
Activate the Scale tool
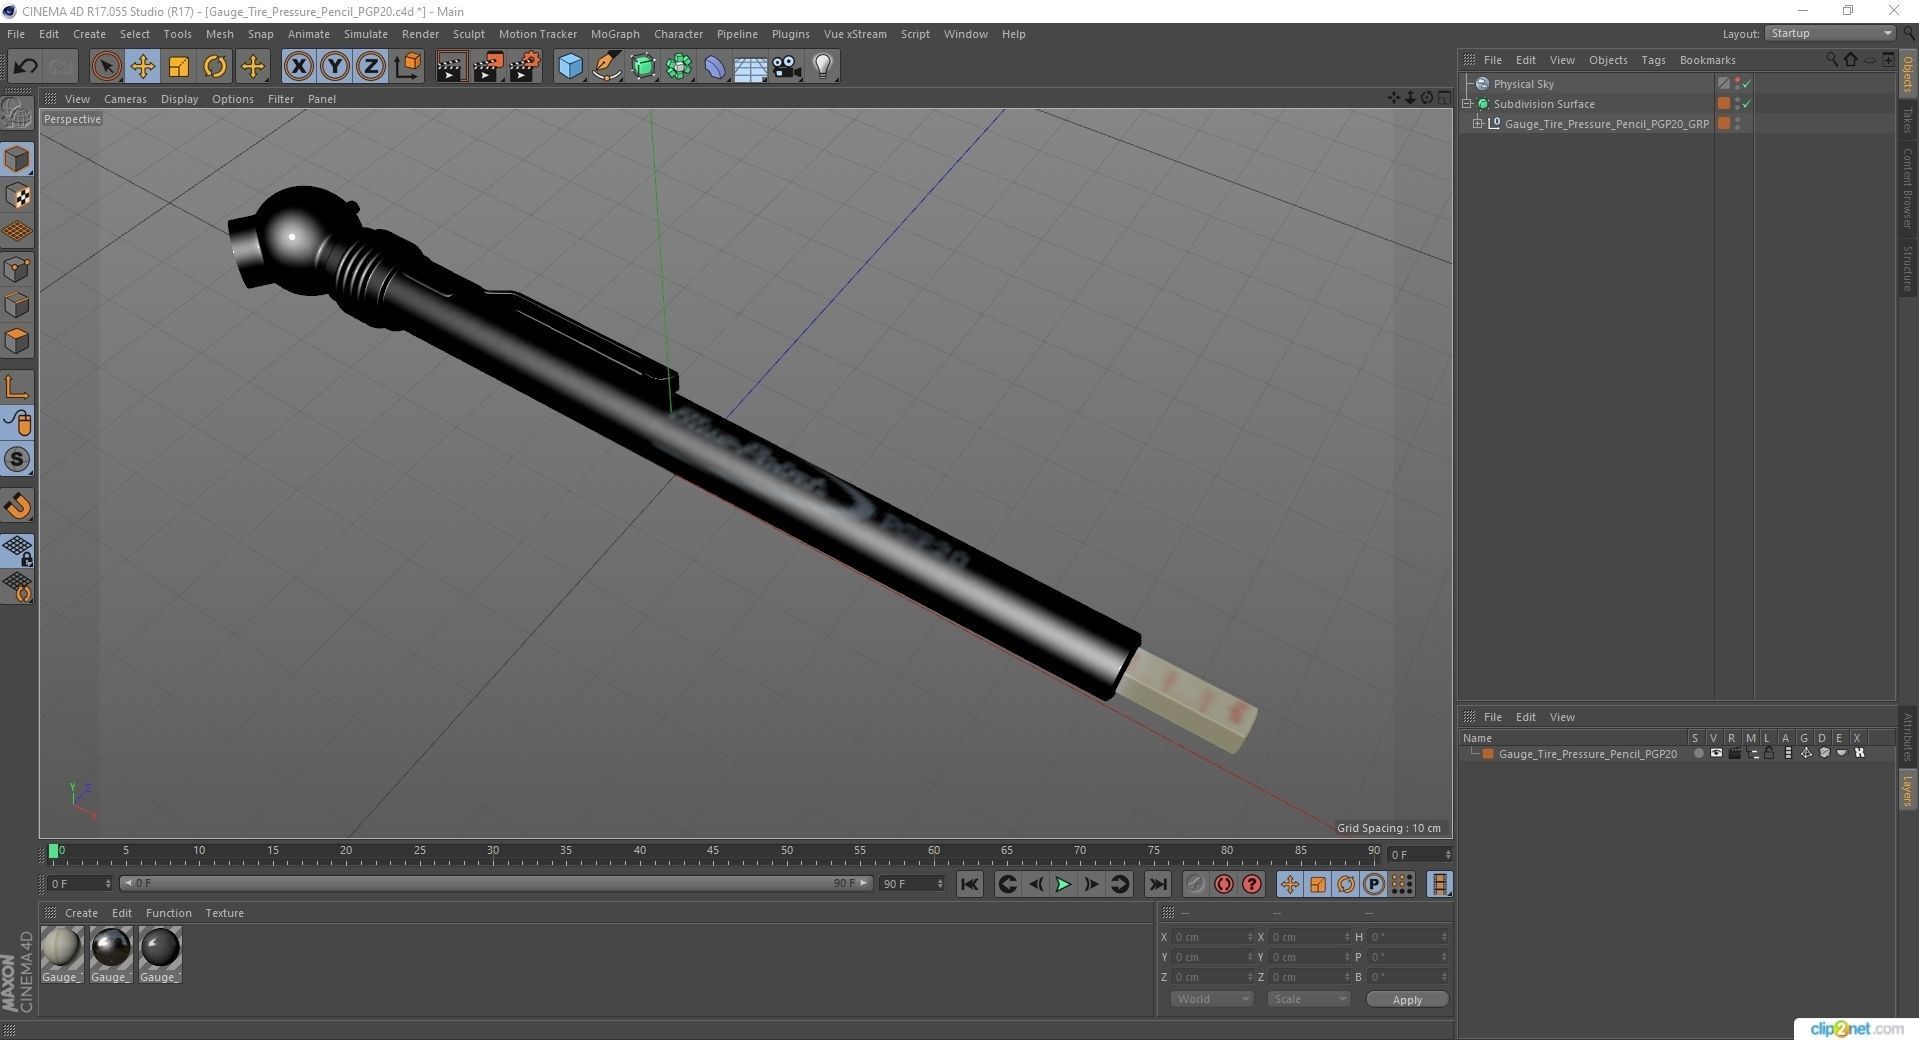pos(179,67)
